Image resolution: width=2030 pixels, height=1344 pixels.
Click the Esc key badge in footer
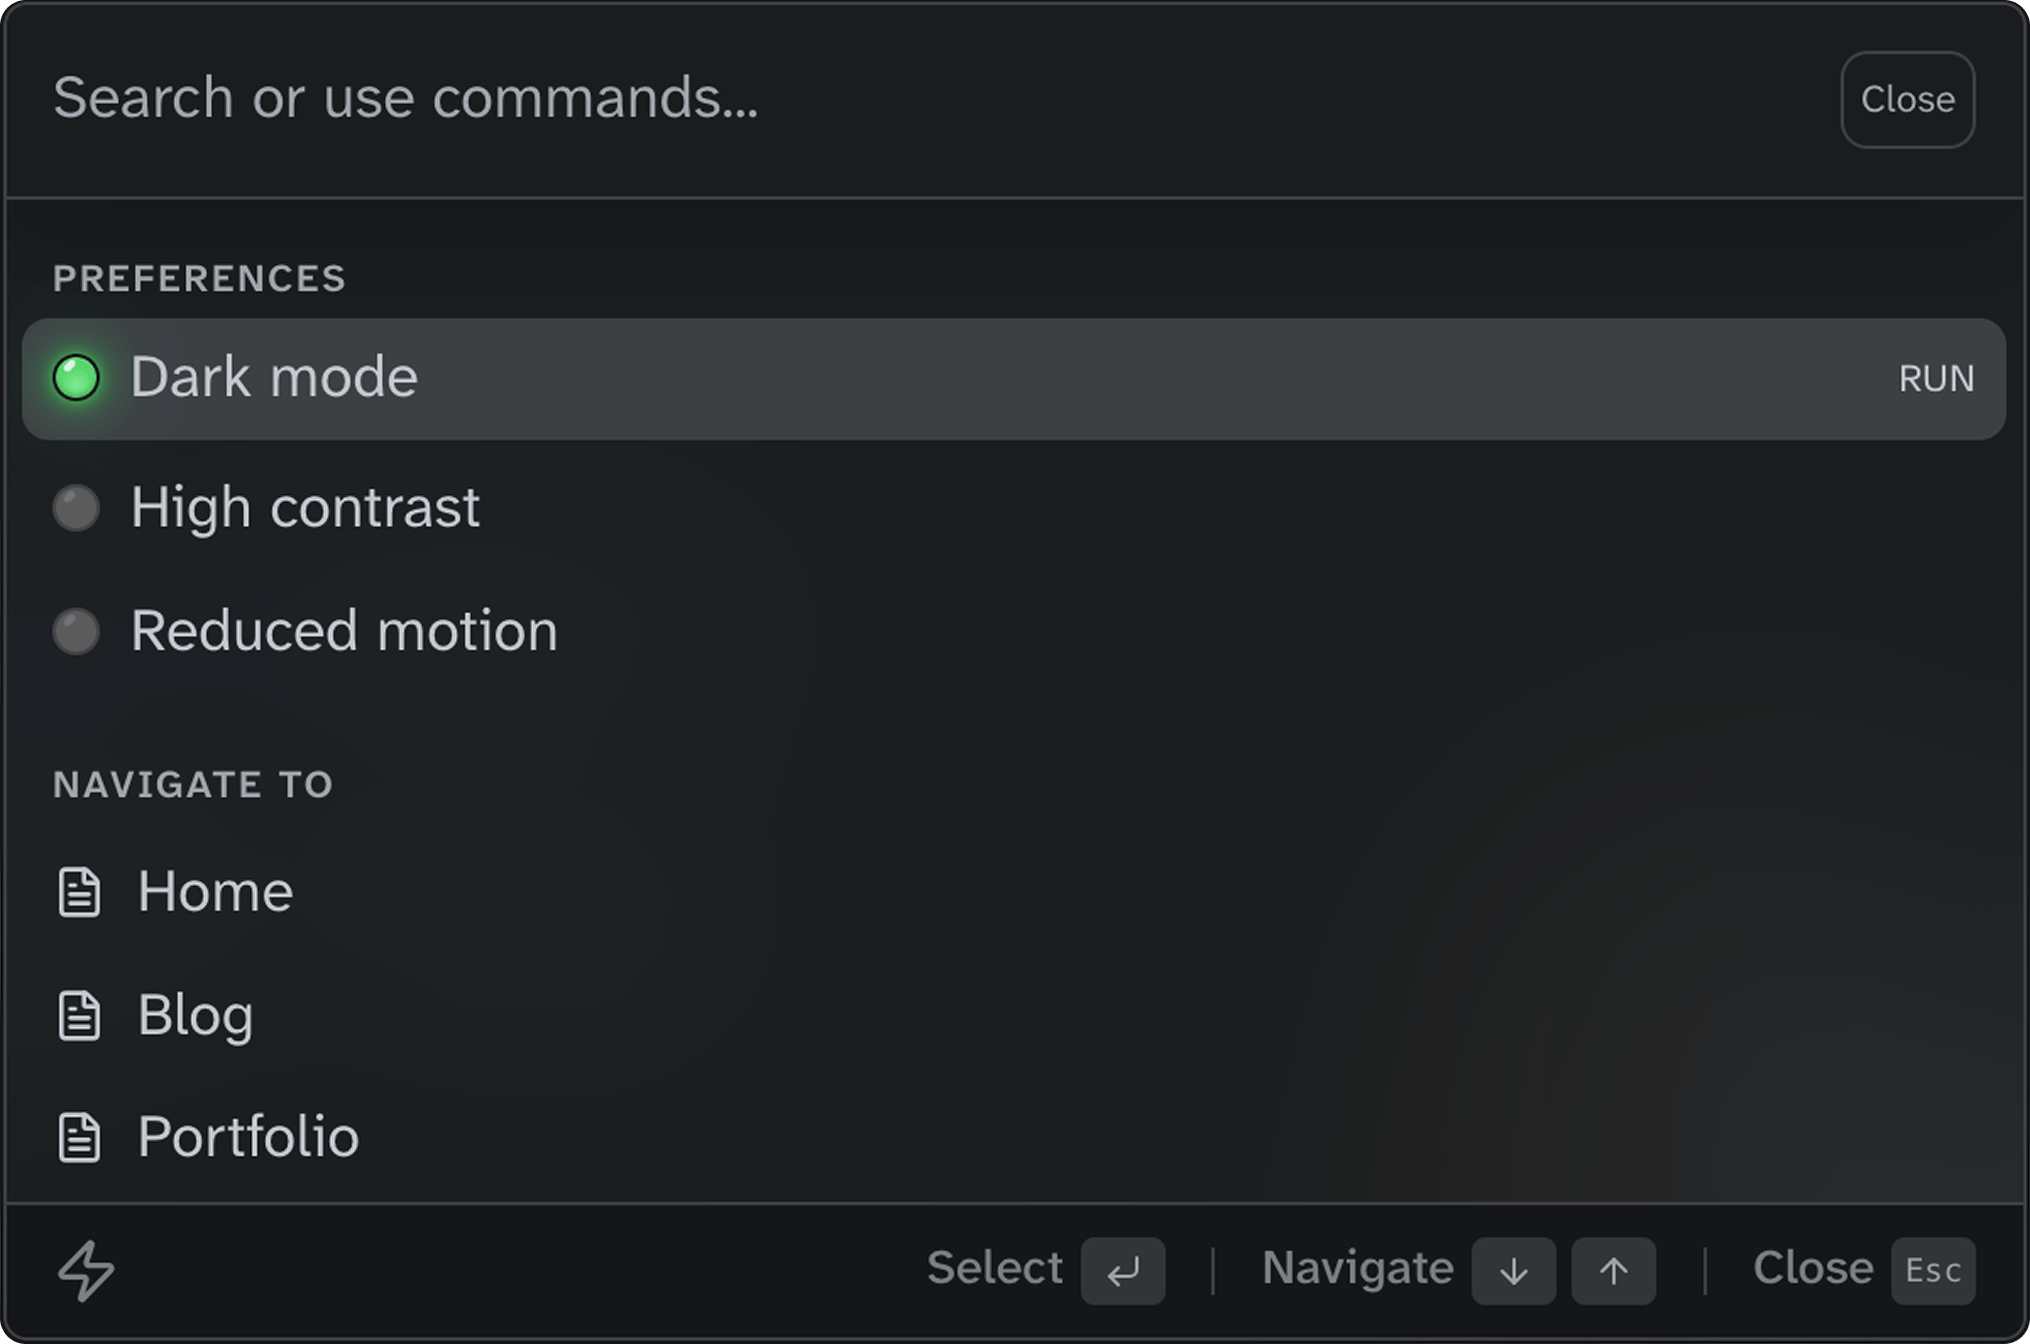[x=1933, y=1271]
